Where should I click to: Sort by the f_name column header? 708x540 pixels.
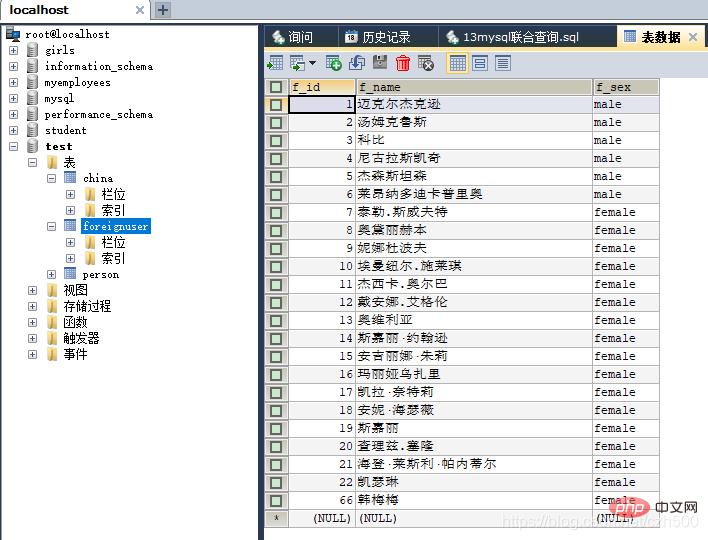(x=473, y=87)
